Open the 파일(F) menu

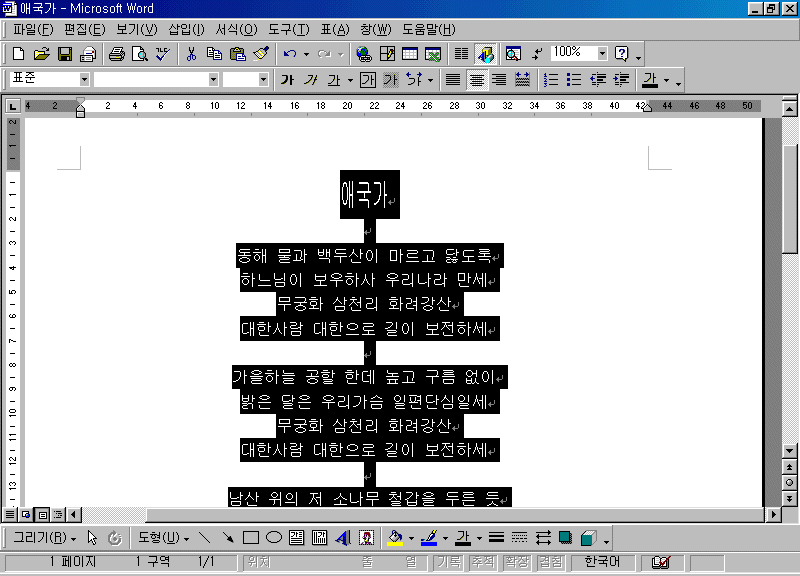click(33, 30)
